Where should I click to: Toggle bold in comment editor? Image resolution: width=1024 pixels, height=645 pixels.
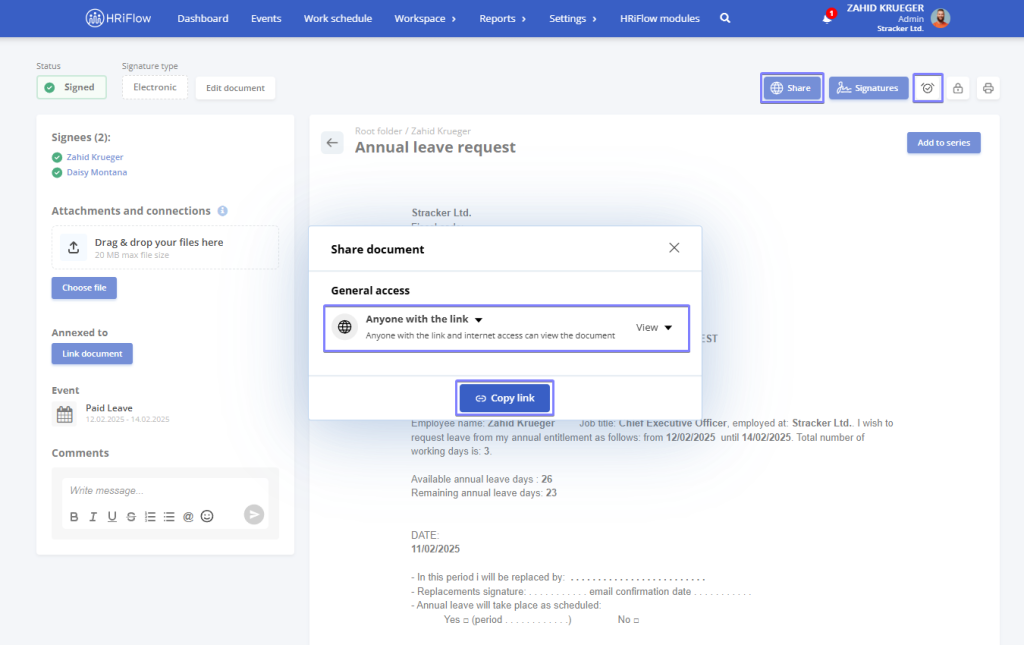74,516
